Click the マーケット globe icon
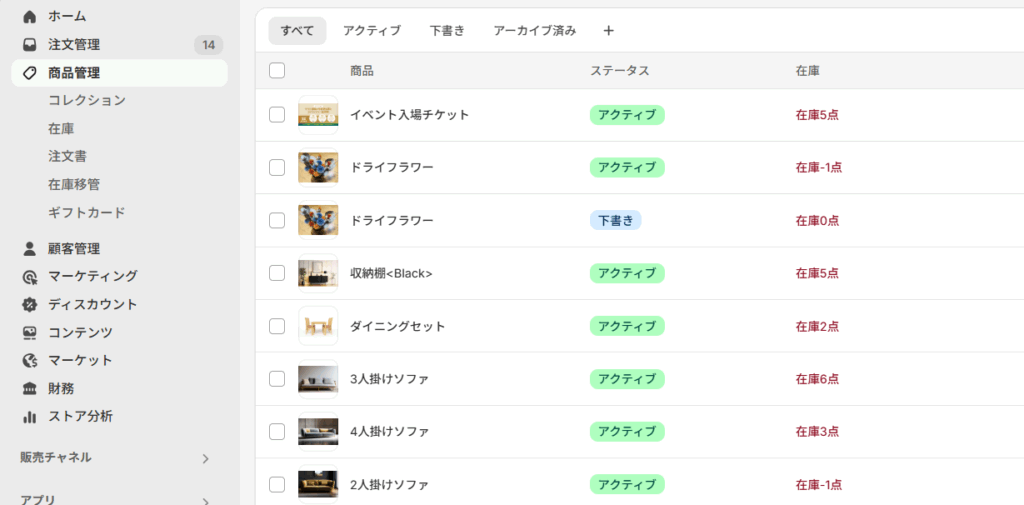Viewport: 1024px width, 505px height. coord(30,361)
